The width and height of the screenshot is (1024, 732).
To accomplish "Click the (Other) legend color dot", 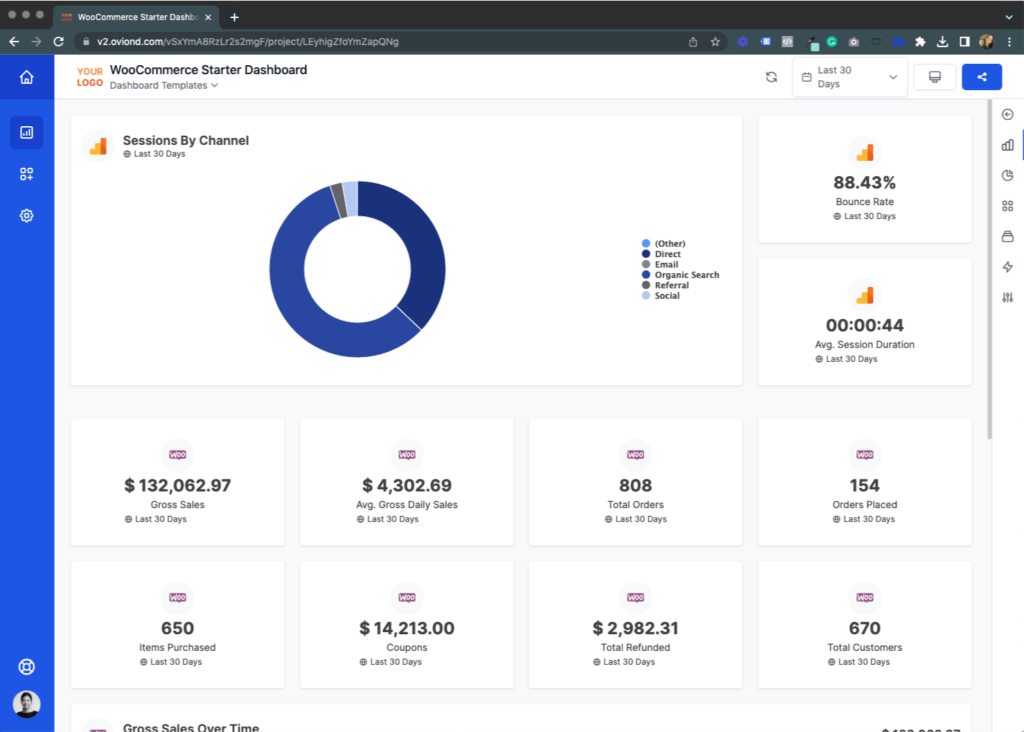I will pos(646,244).
